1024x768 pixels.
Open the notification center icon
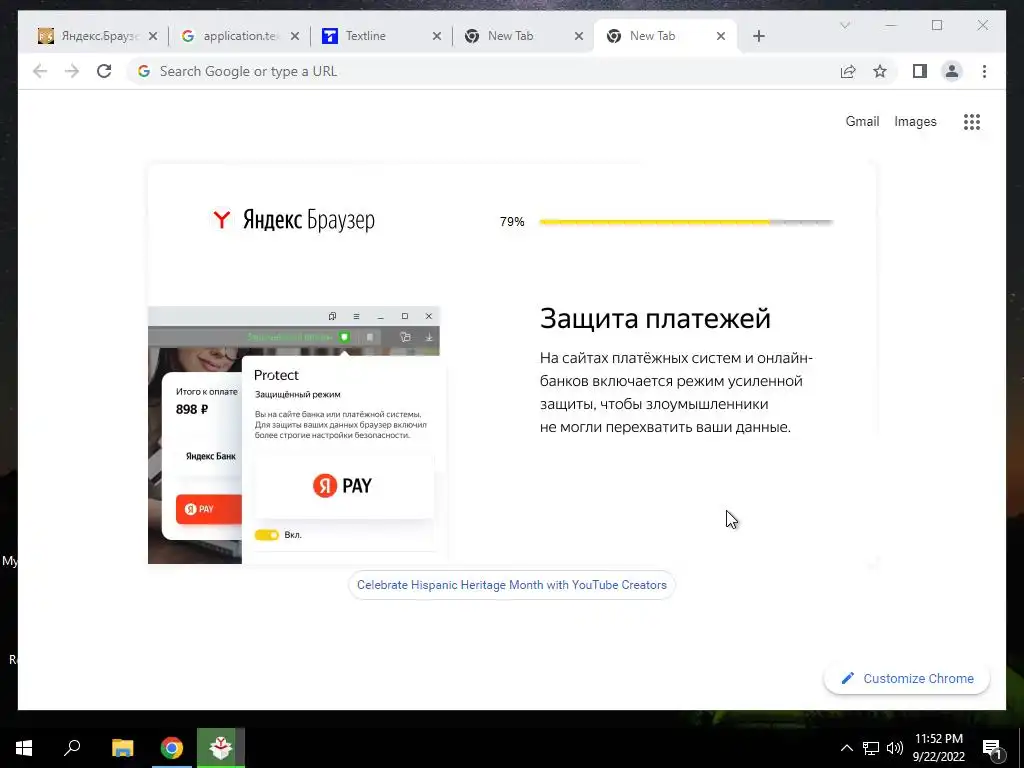click(x=993, y=749)
